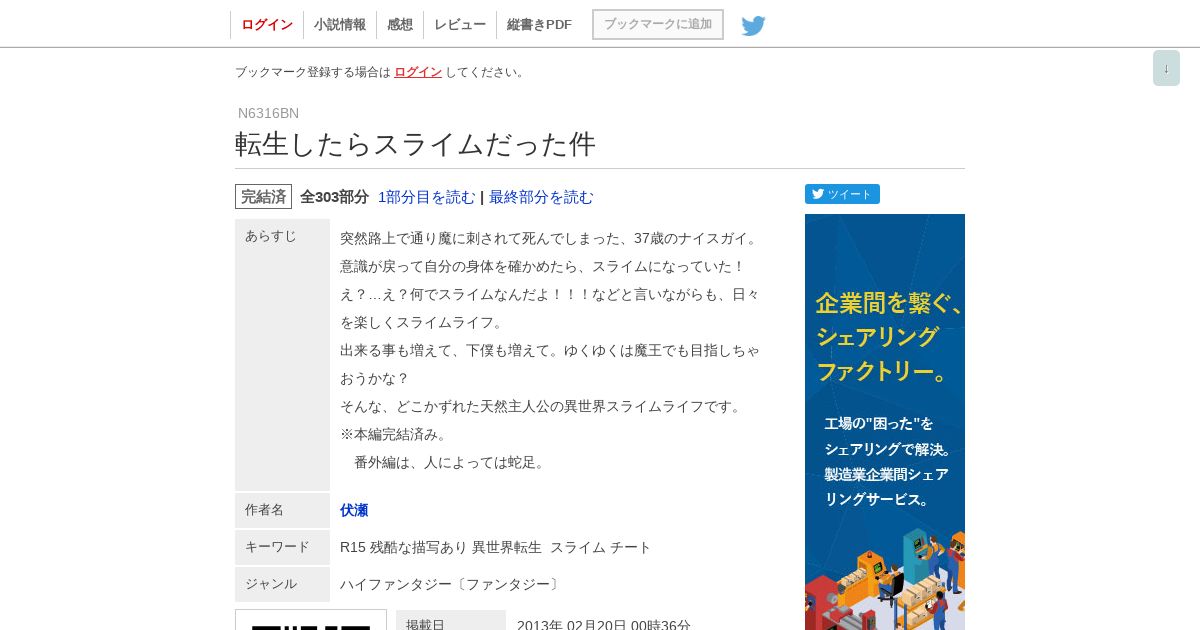The height and width of the screenshot is (630, 1200).
Task: Click the 1部分目を読む link
Action: click(x=427, y=197)
